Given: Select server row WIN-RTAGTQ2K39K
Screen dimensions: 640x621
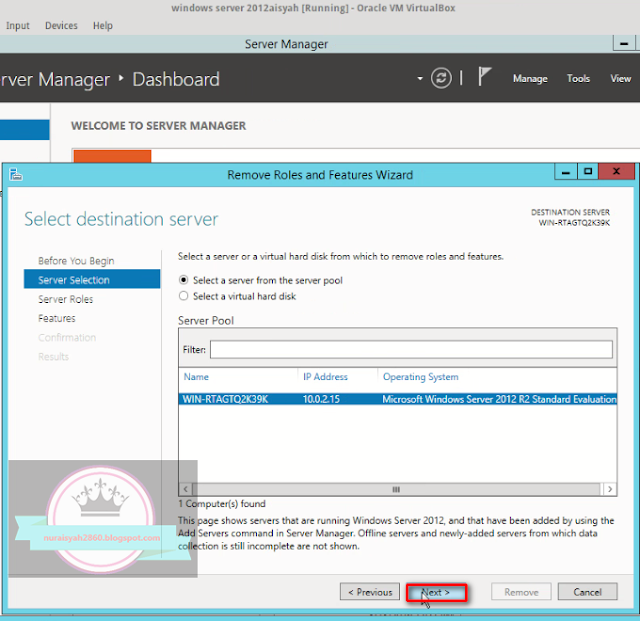Looking at the screenshot, I should (398, 399).
